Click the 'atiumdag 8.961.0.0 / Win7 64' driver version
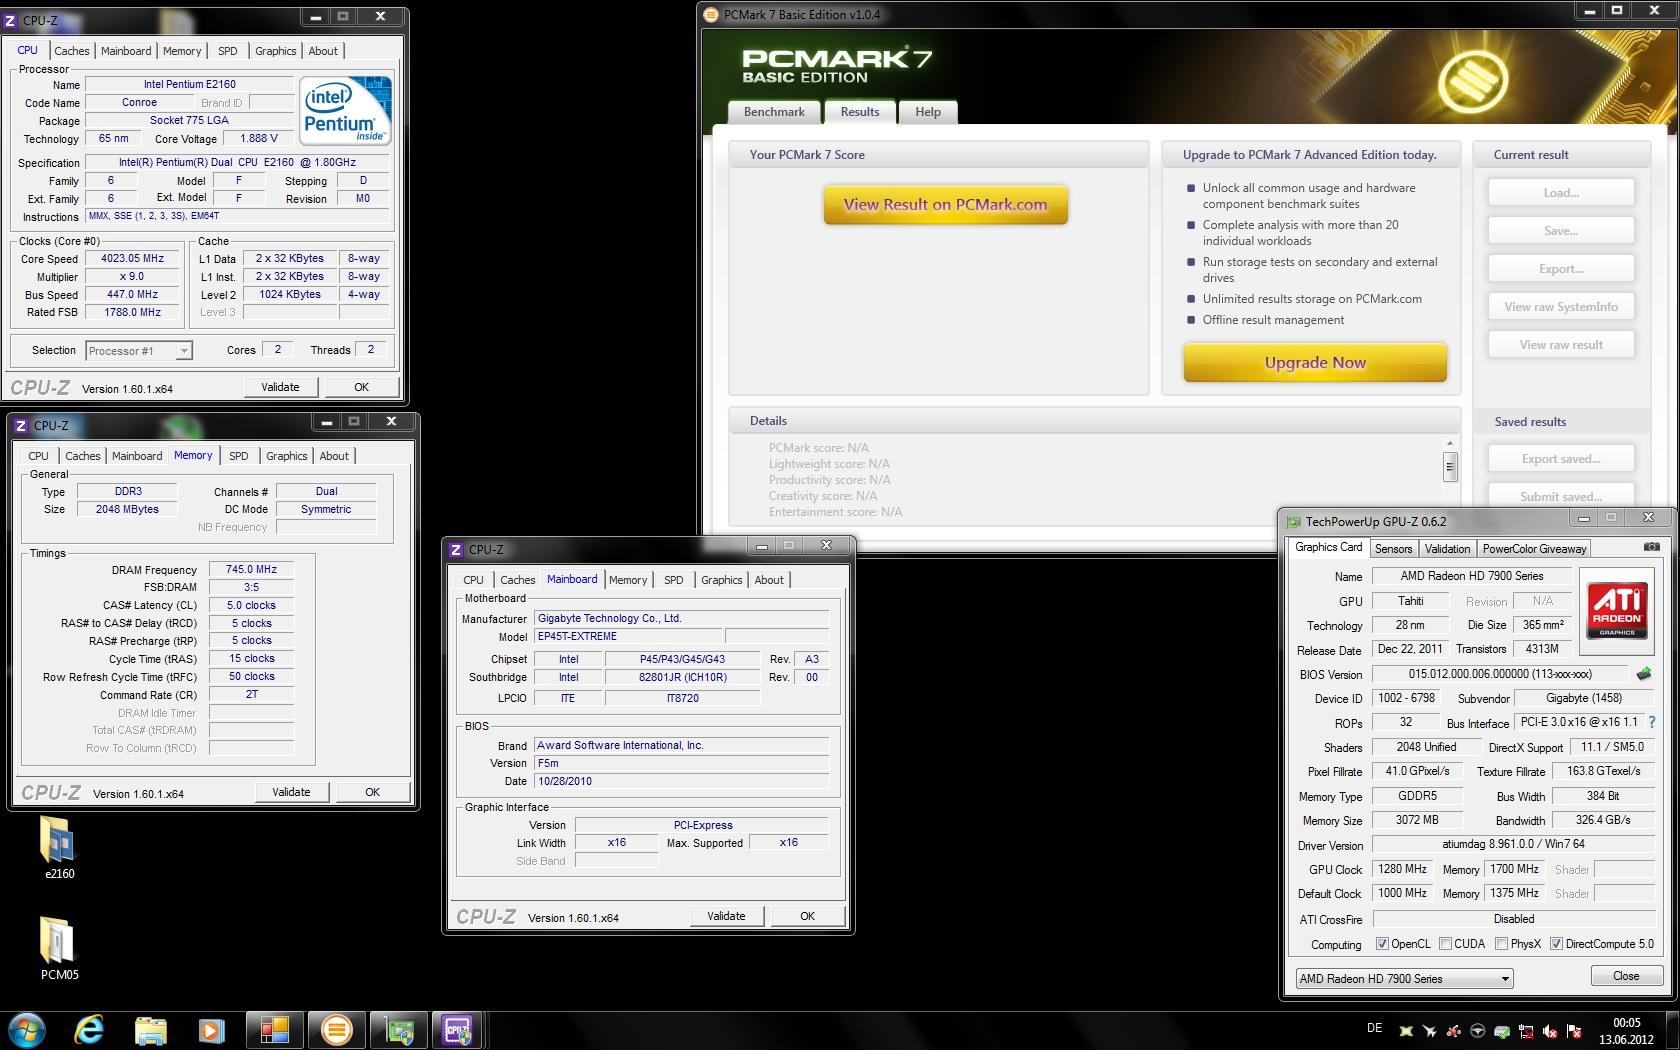1680x1050 pixels. click(1513, 844)
